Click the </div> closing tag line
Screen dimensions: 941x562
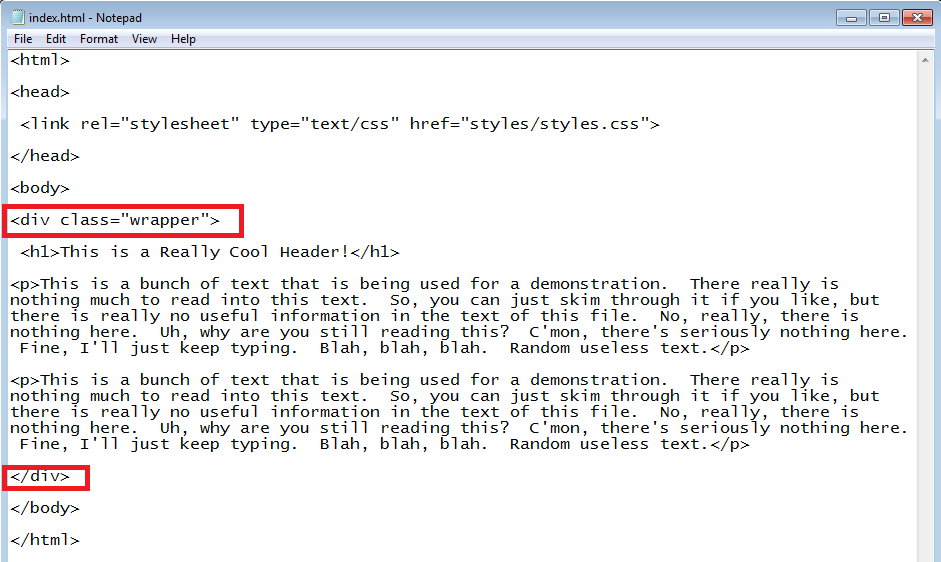(40, 476)
